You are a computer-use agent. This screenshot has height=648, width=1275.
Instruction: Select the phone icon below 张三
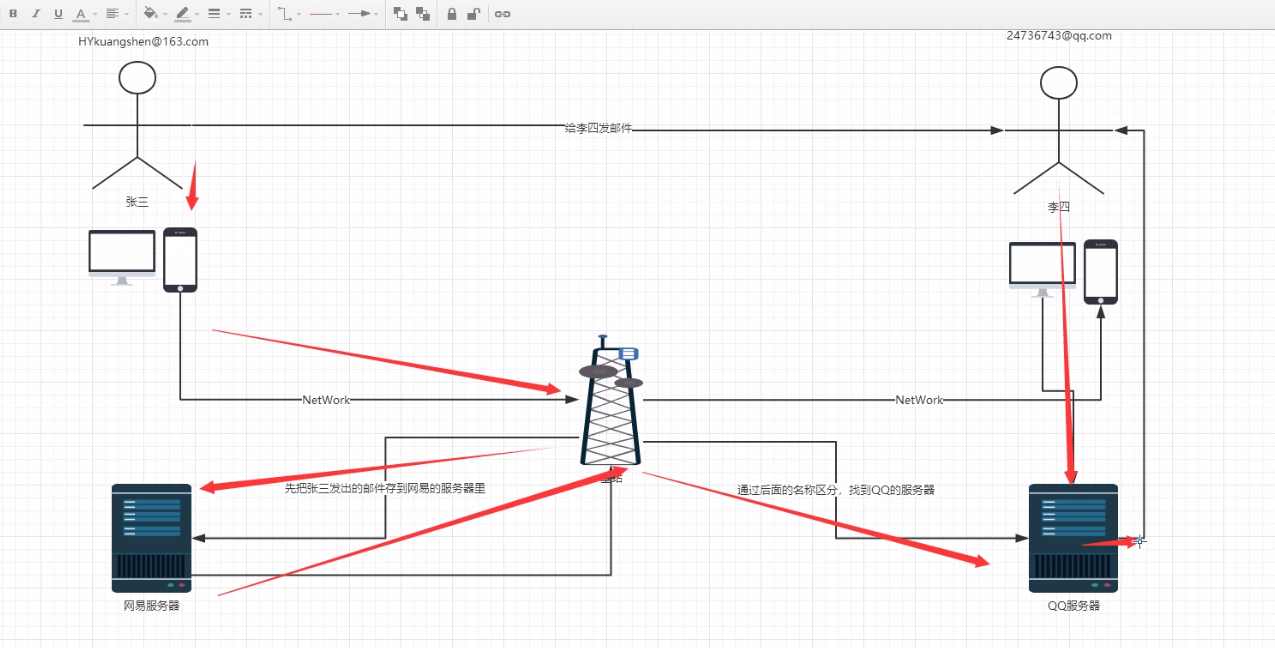180,260
